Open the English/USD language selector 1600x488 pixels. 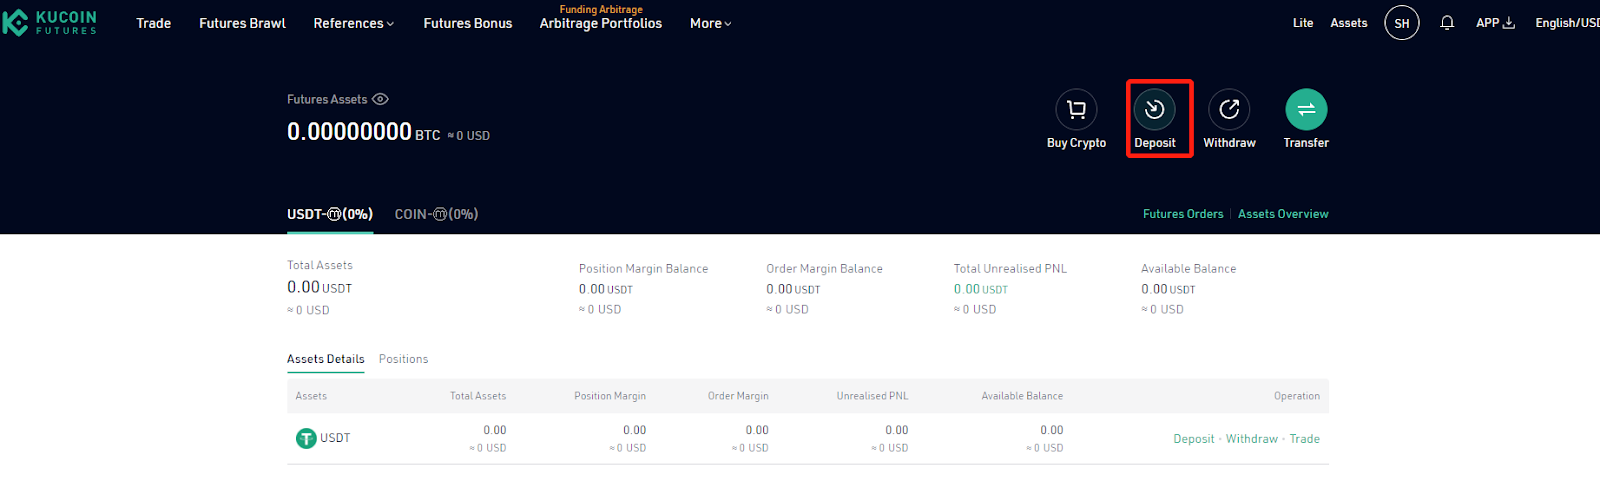[x=1567, y=22]
